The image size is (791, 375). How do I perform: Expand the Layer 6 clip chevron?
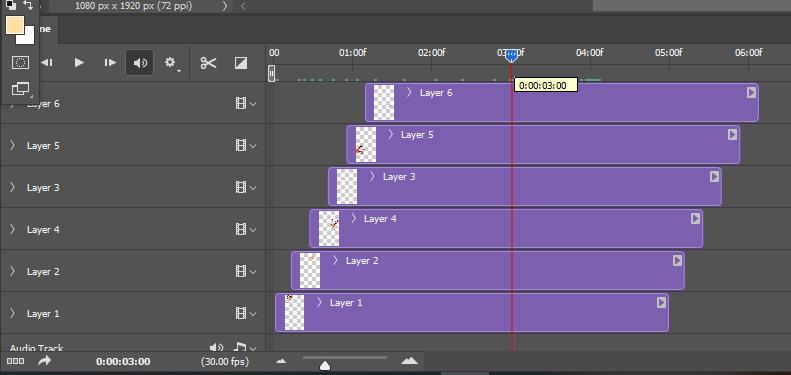(x=409, y=92)
